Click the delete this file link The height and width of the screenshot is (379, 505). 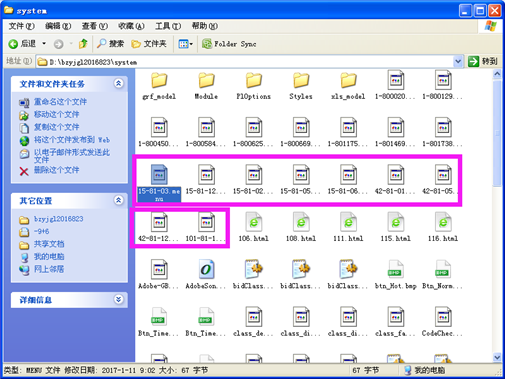56,170
